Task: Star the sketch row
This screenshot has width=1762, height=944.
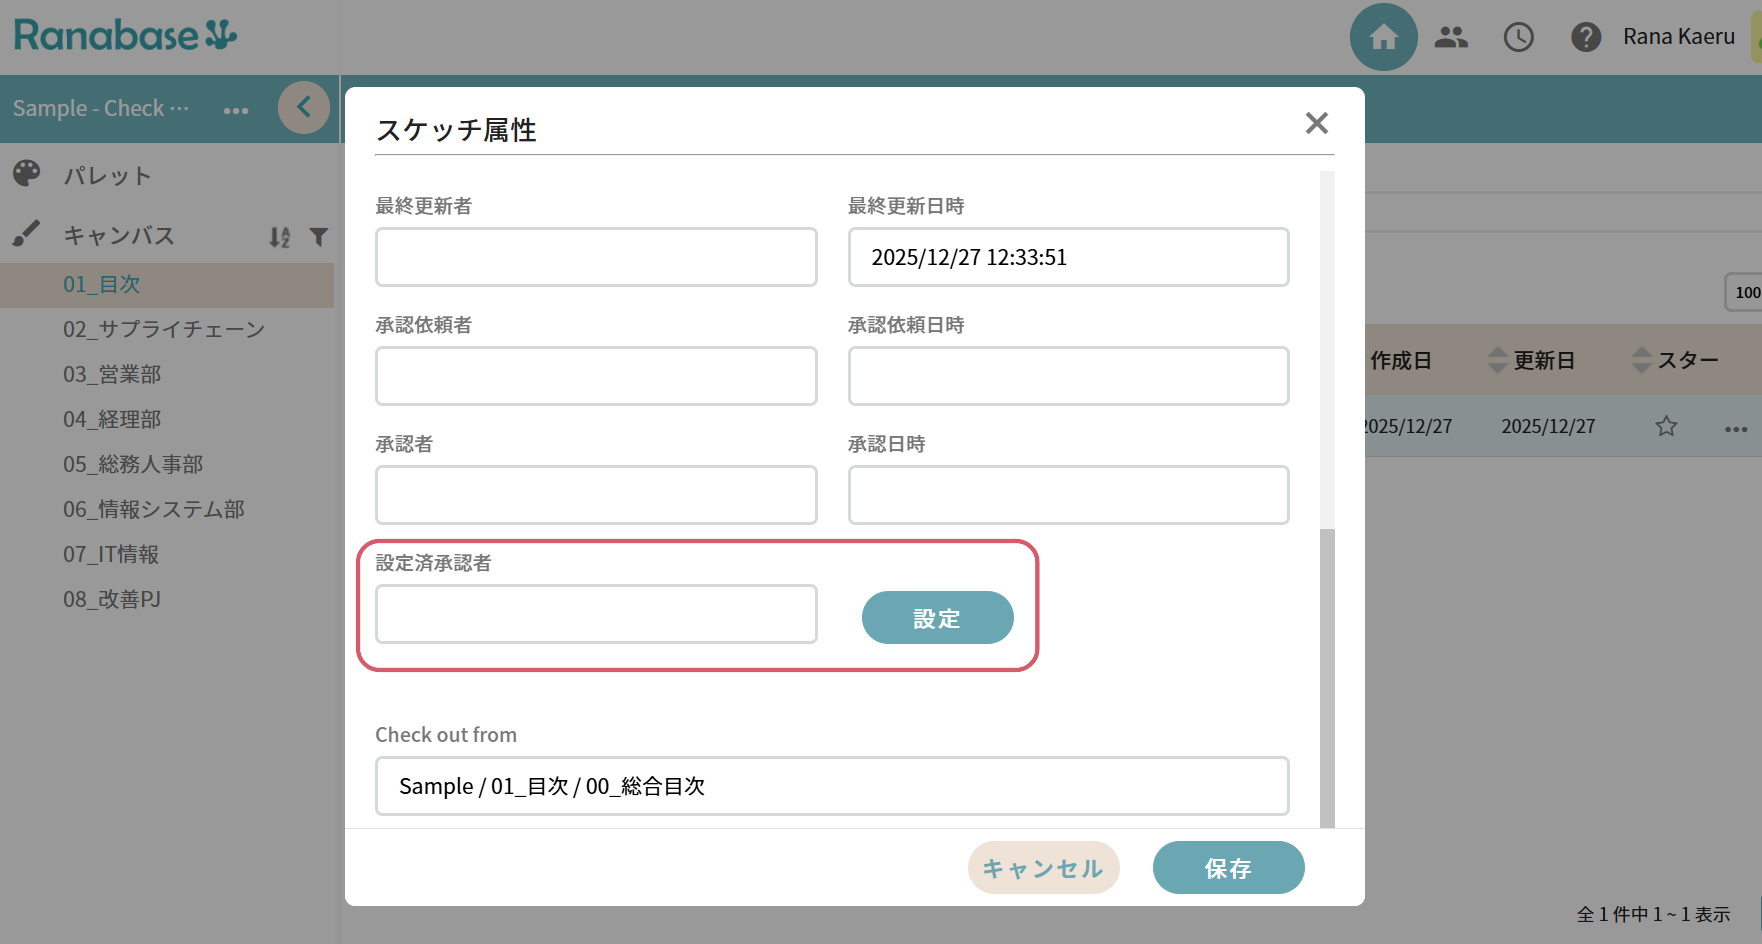Action: 1666,427
